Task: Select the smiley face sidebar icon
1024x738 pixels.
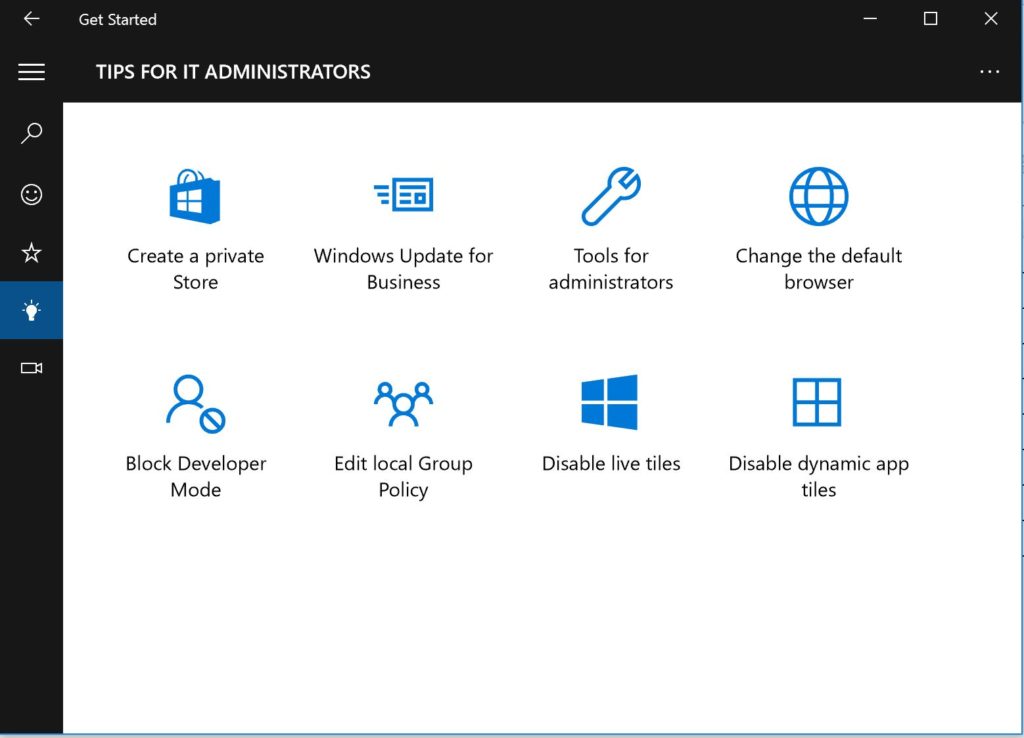Action: [x=31, y=194]
